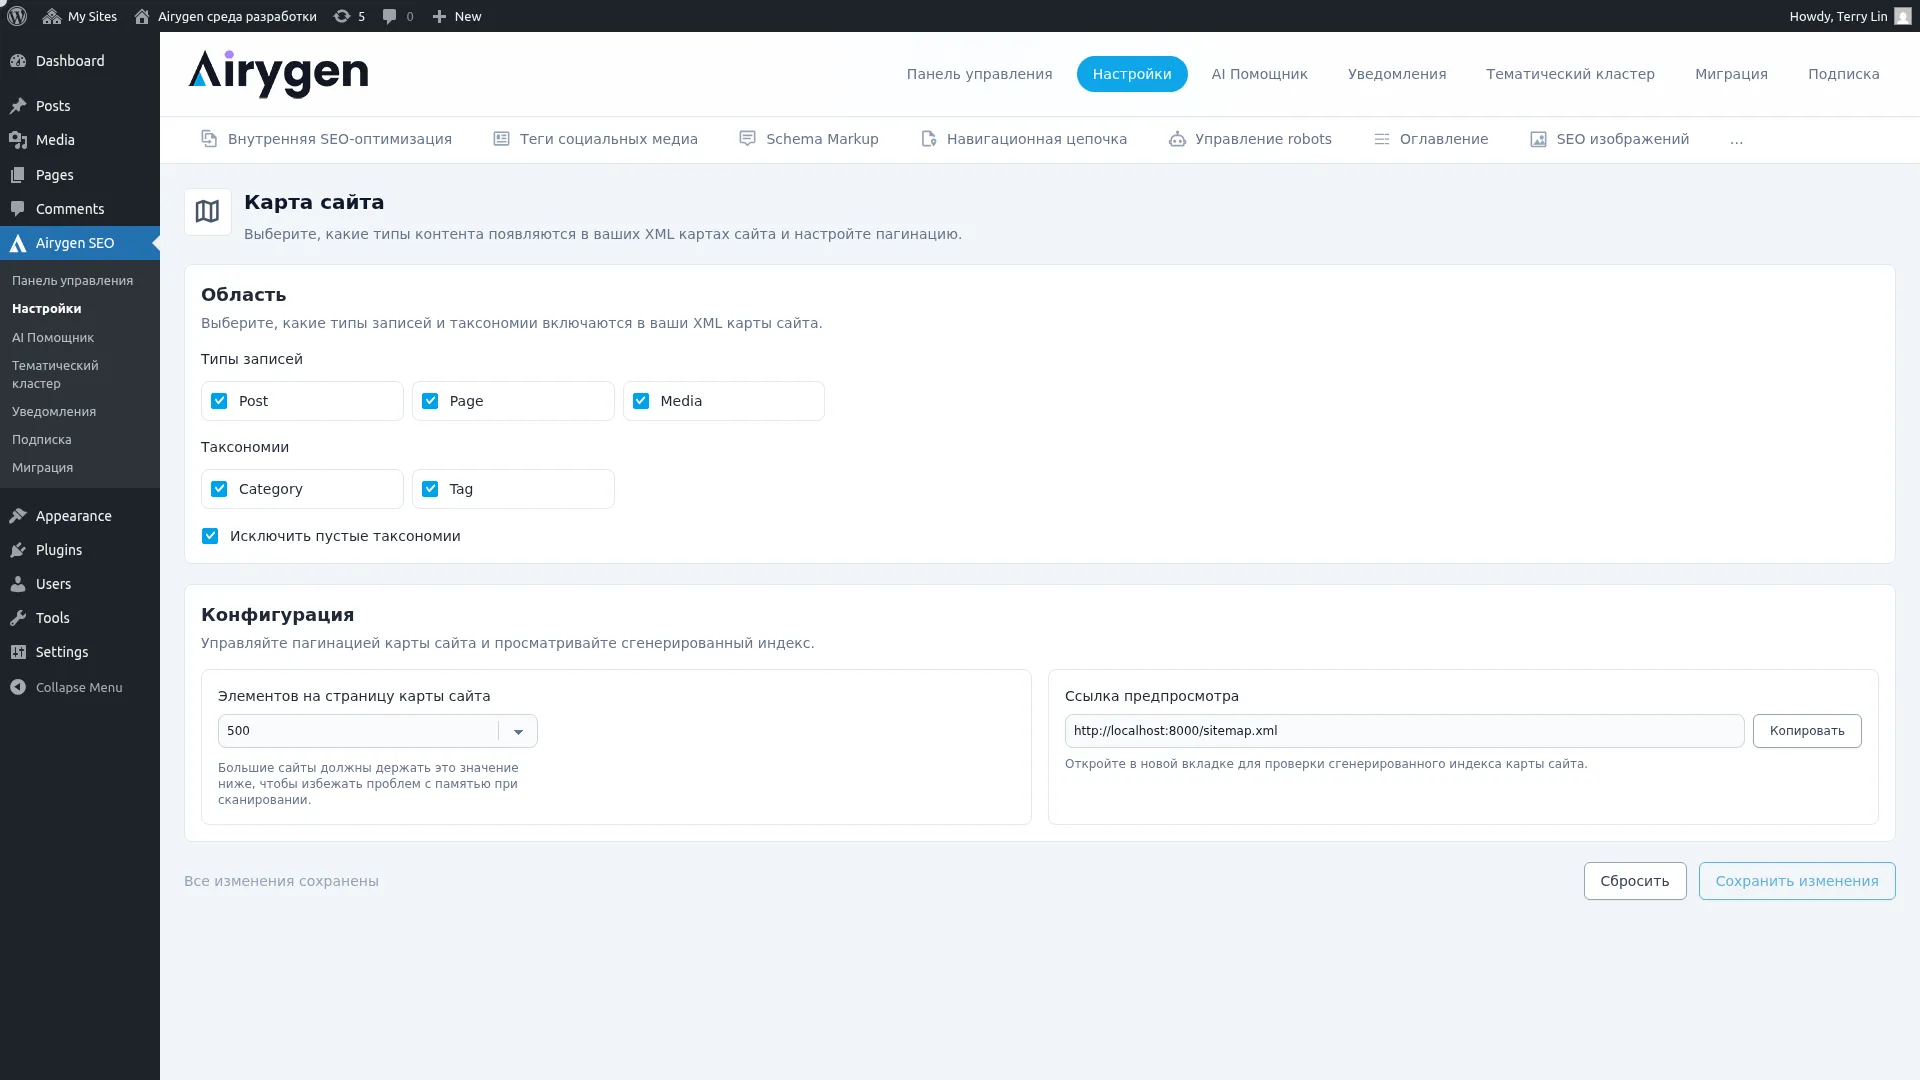Click the Comments icon in sidebar
The image size is (1920, 1080).
18,209
